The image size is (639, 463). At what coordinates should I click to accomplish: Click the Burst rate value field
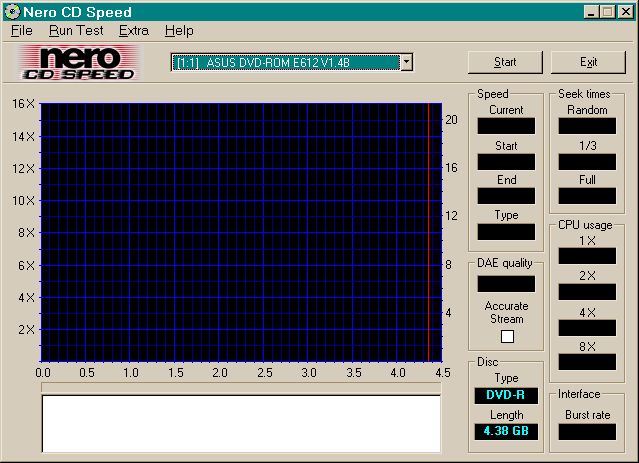point(587,432)
